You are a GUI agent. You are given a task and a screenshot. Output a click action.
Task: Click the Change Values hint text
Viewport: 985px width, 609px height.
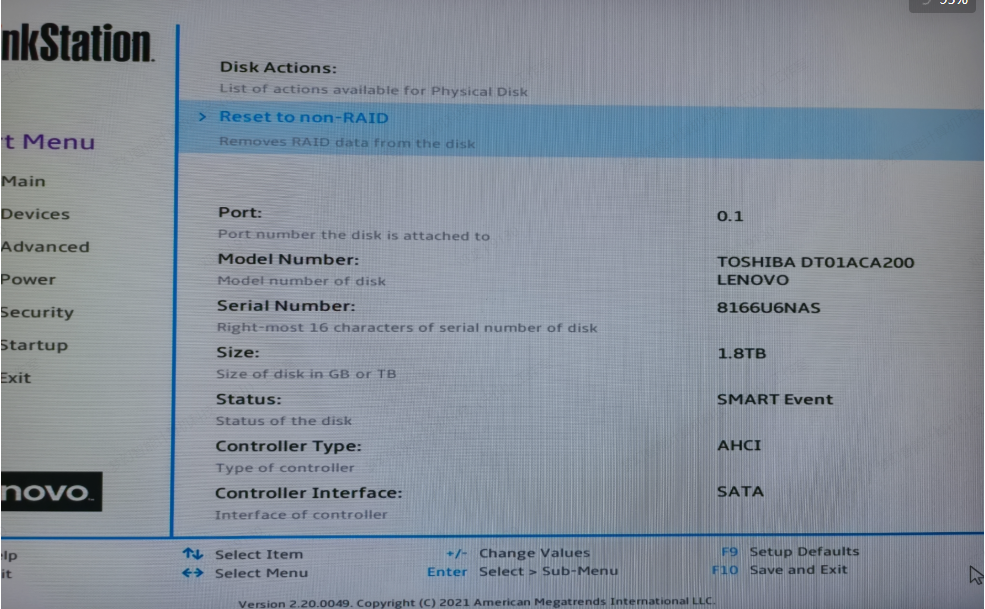(535, 553)
